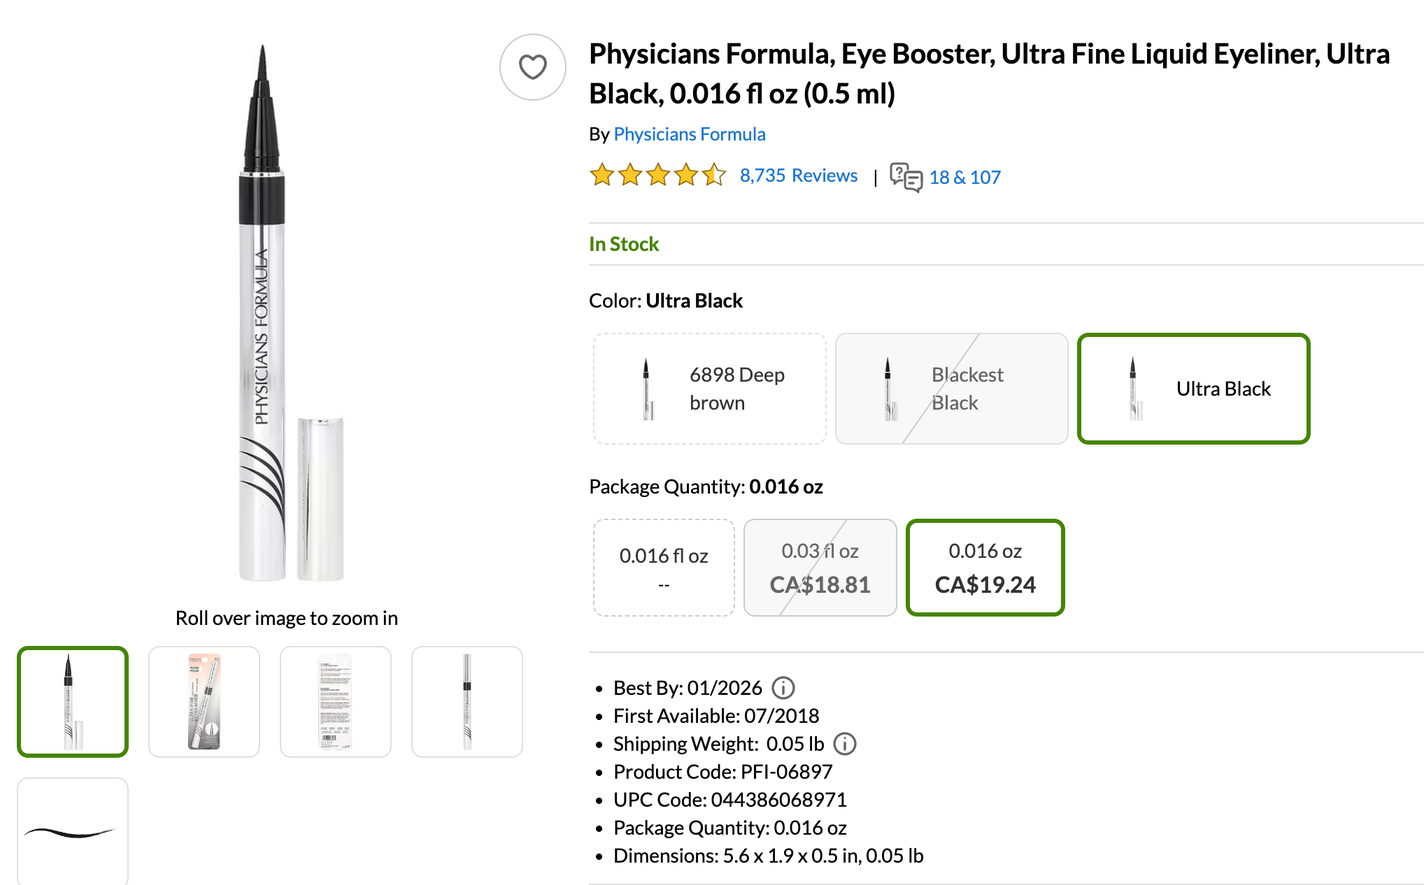Open the 18 & 107 questions link
This screenshot has width=1424, height=885.
click(x=964, y=178)
